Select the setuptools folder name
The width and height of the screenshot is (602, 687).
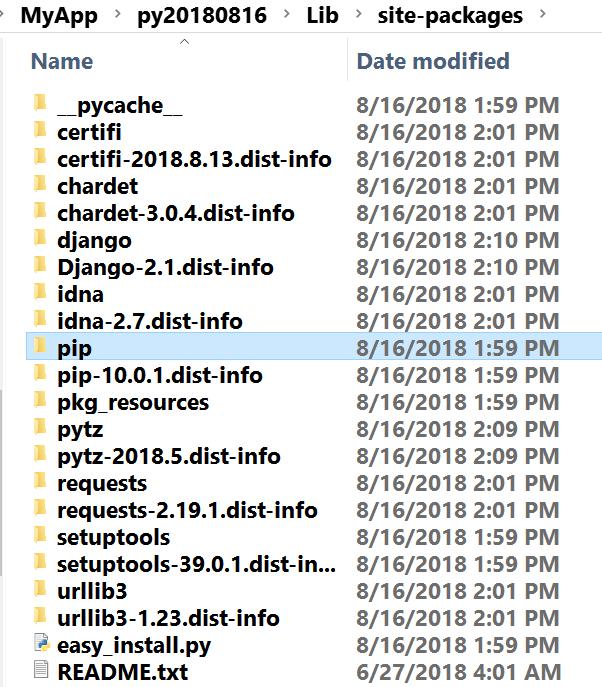coord(113,538)
